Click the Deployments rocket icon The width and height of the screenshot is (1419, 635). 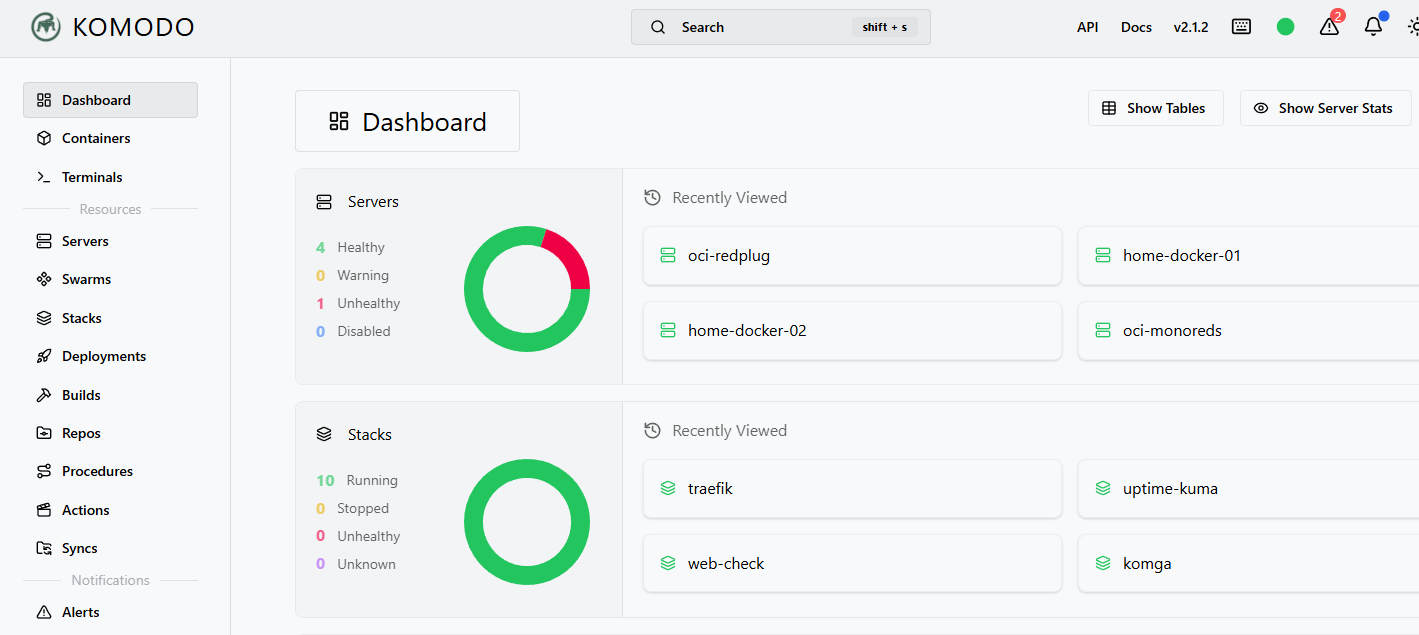coord(43,356)
